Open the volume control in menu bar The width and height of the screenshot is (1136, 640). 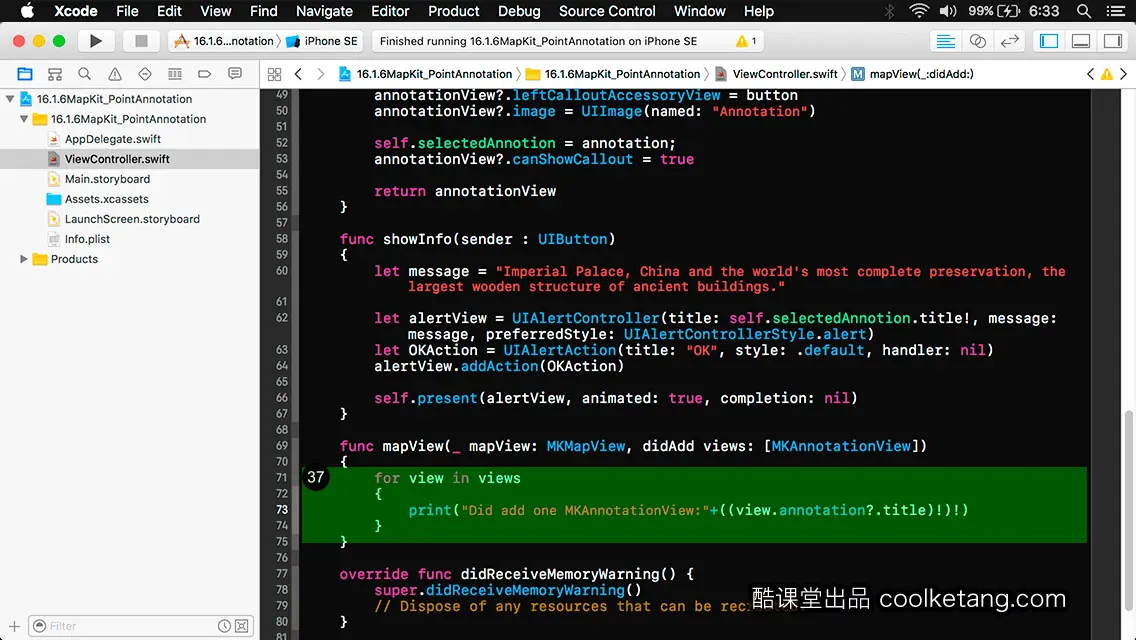point(948,11)
